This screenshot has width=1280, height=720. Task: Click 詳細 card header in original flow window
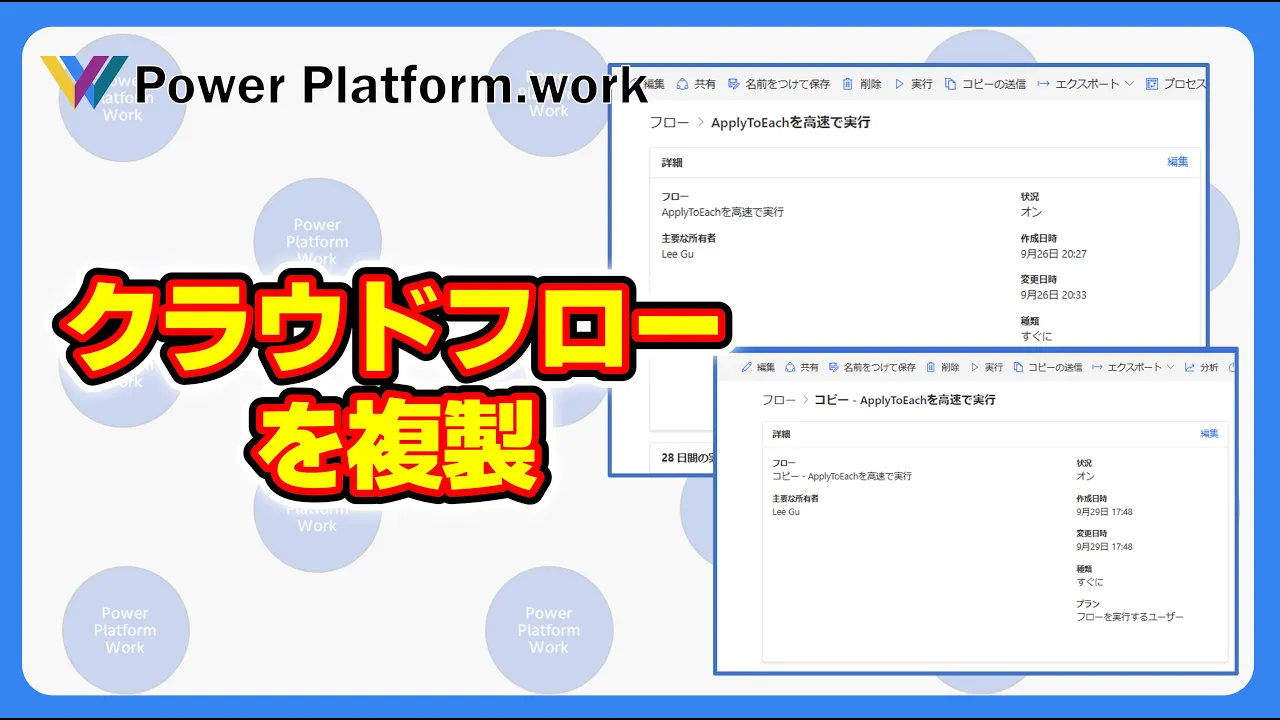(672, 162)
